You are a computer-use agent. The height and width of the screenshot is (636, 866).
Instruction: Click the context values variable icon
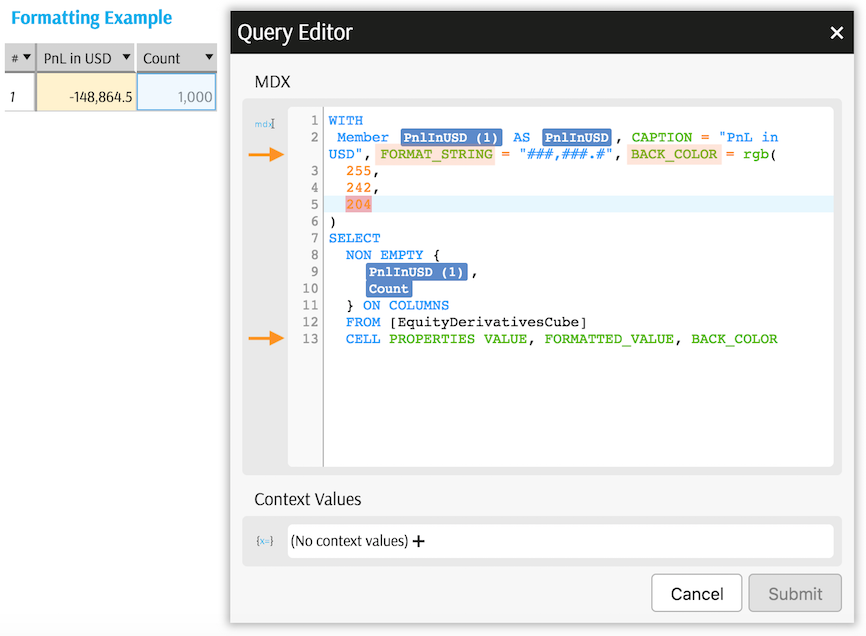click(265, 541)
